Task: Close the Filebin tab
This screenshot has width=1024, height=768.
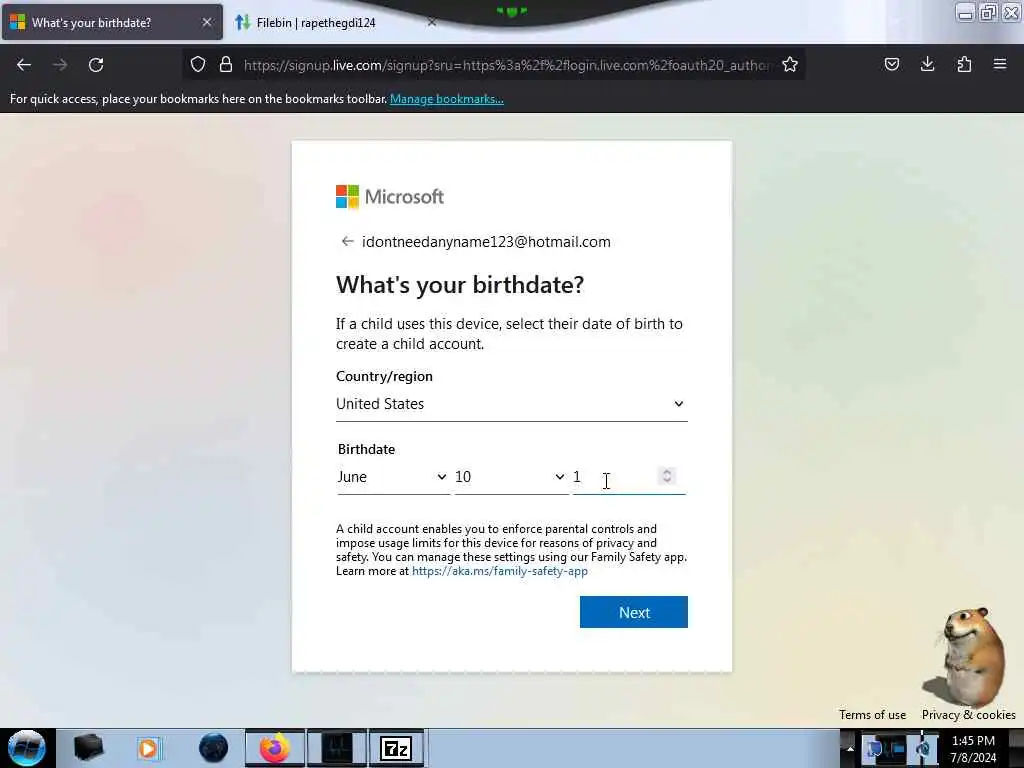Action: 432,22
